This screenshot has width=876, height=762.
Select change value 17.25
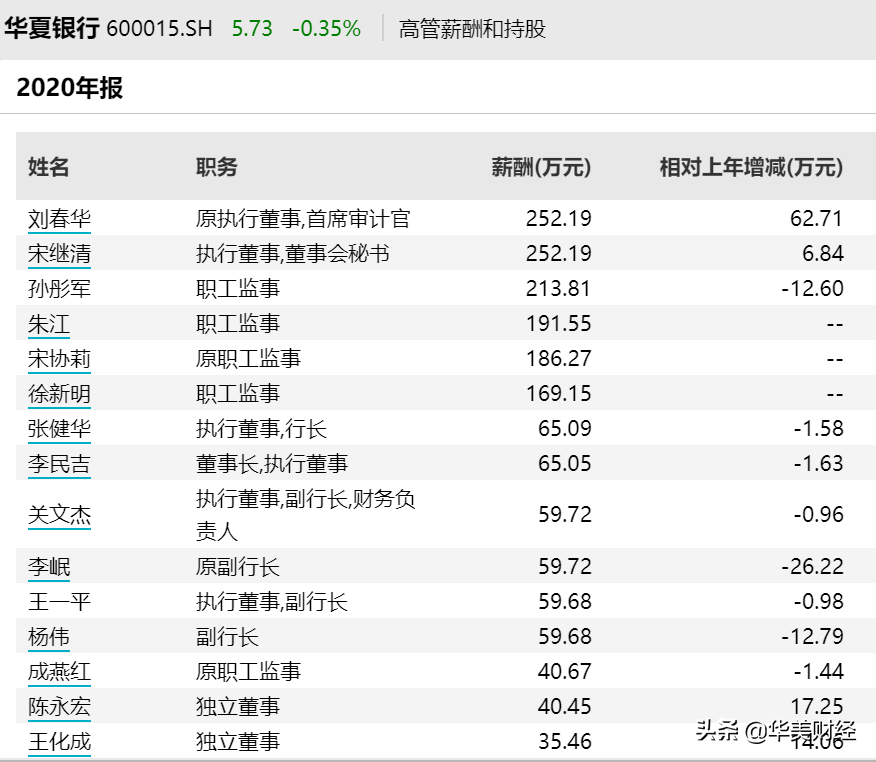[816, 707]
